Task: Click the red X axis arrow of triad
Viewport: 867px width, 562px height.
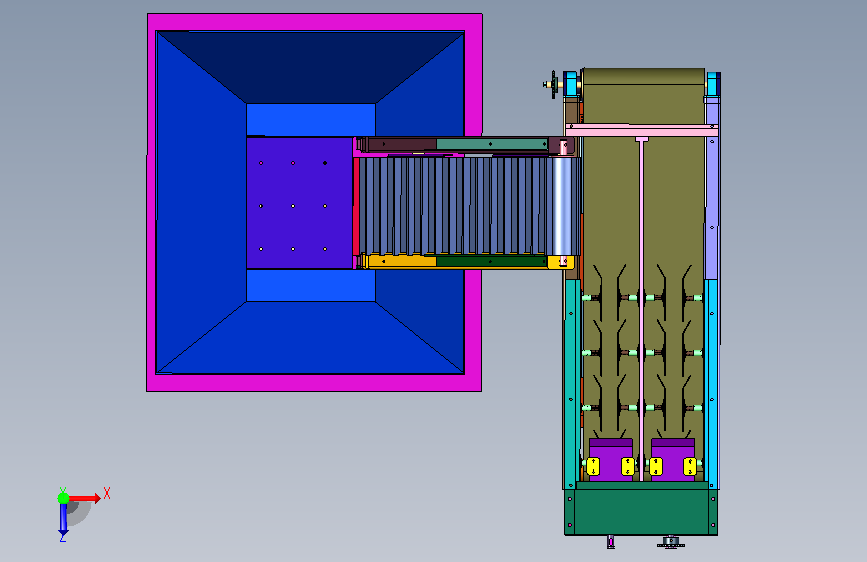Action: point(85,498)
